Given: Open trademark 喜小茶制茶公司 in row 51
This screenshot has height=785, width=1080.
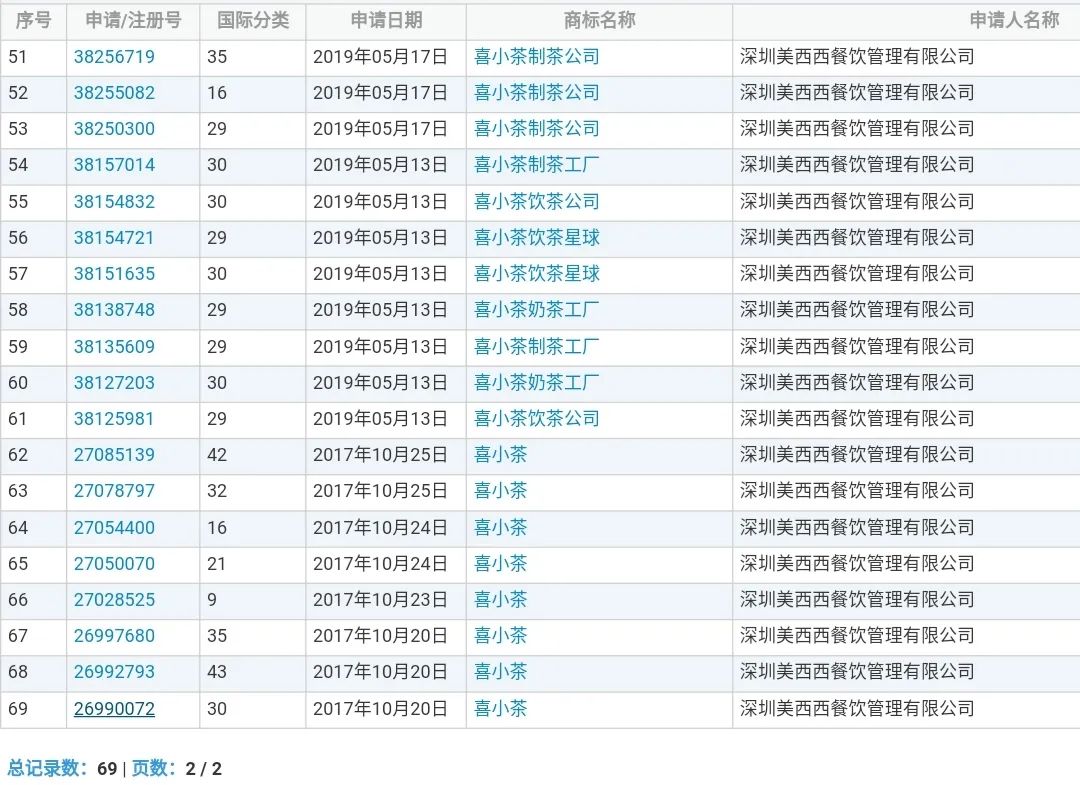Looking at the screenshot, I should pos(537,57).
